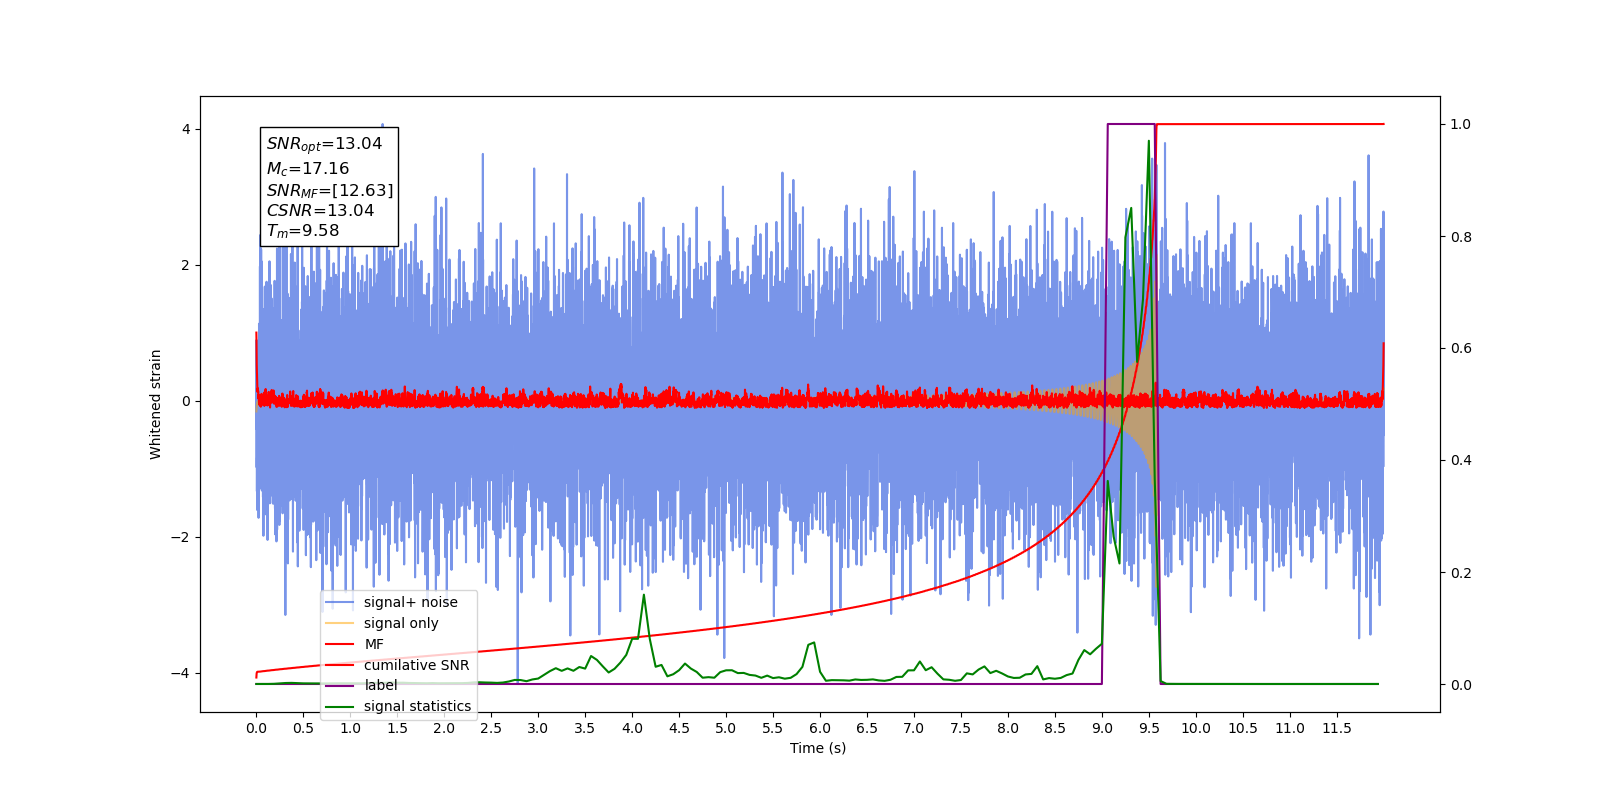Click the 4 tick label on the left axis
Screen dimensions: 1600x800
pyautogui.click(x=186, y=129)
